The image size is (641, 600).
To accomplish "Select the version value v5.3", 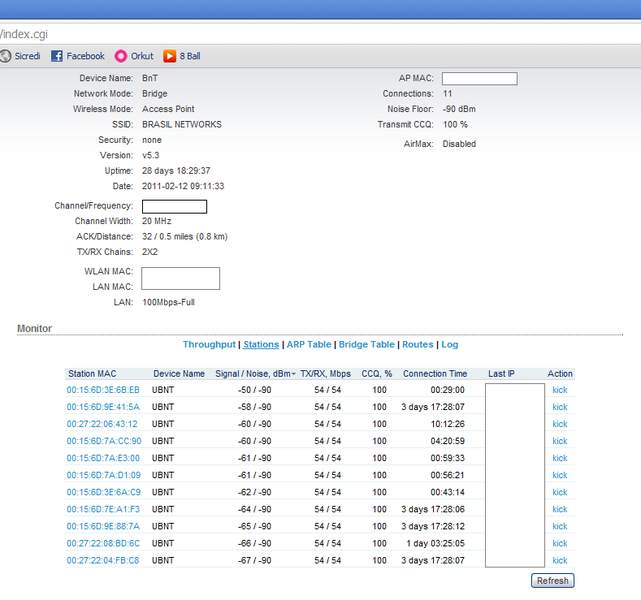I will tap(150, 155).
